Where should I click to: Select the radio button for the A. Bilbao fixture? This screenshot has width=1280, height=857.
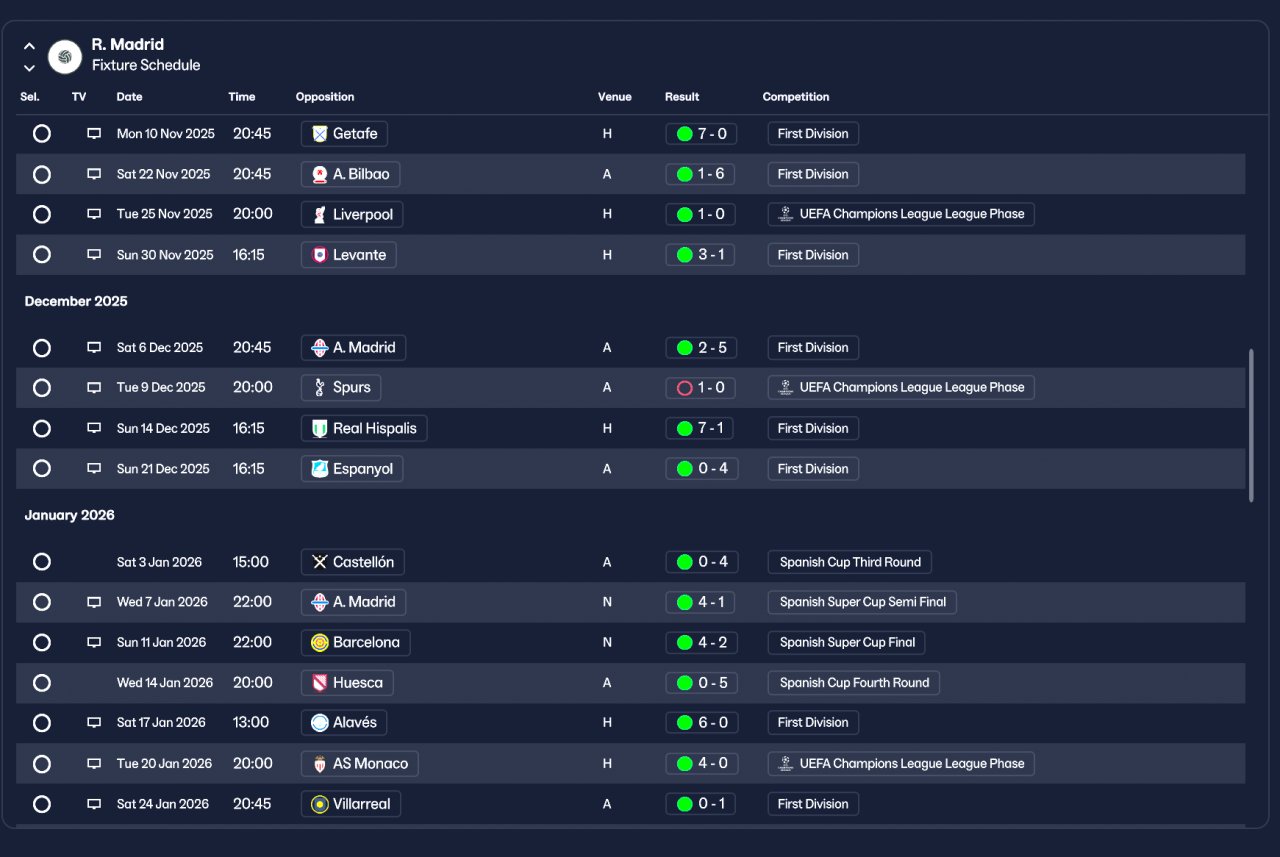[42, 174]
